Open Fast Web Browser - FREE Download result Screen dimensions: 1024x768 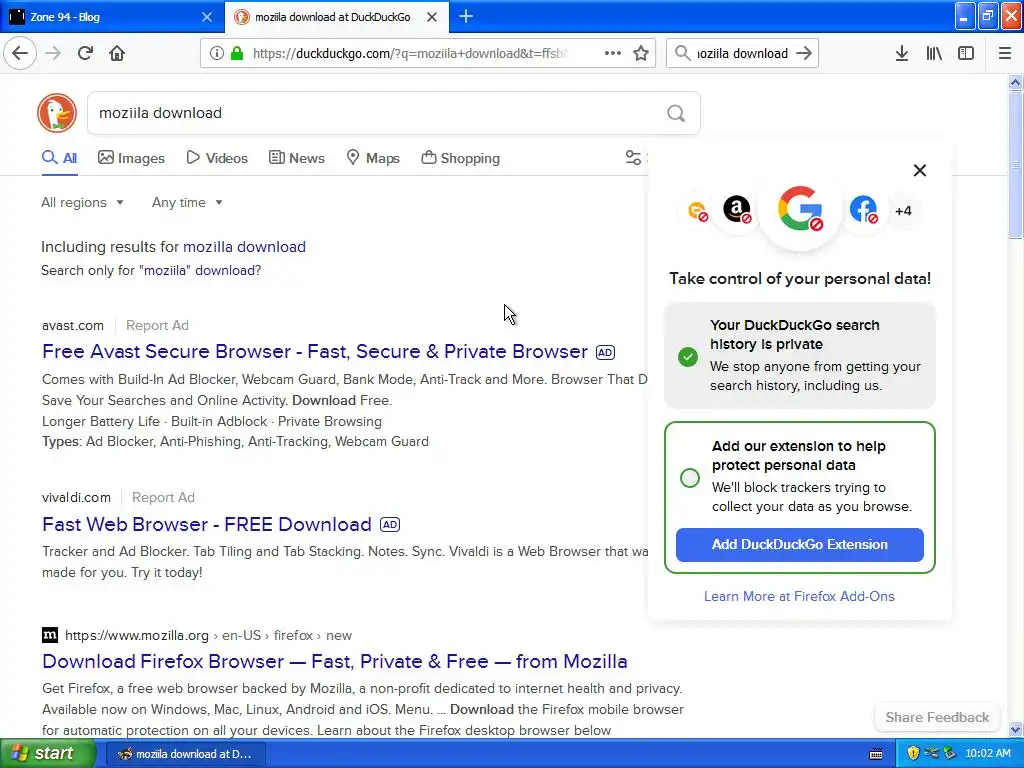click(x=206, y=524)
